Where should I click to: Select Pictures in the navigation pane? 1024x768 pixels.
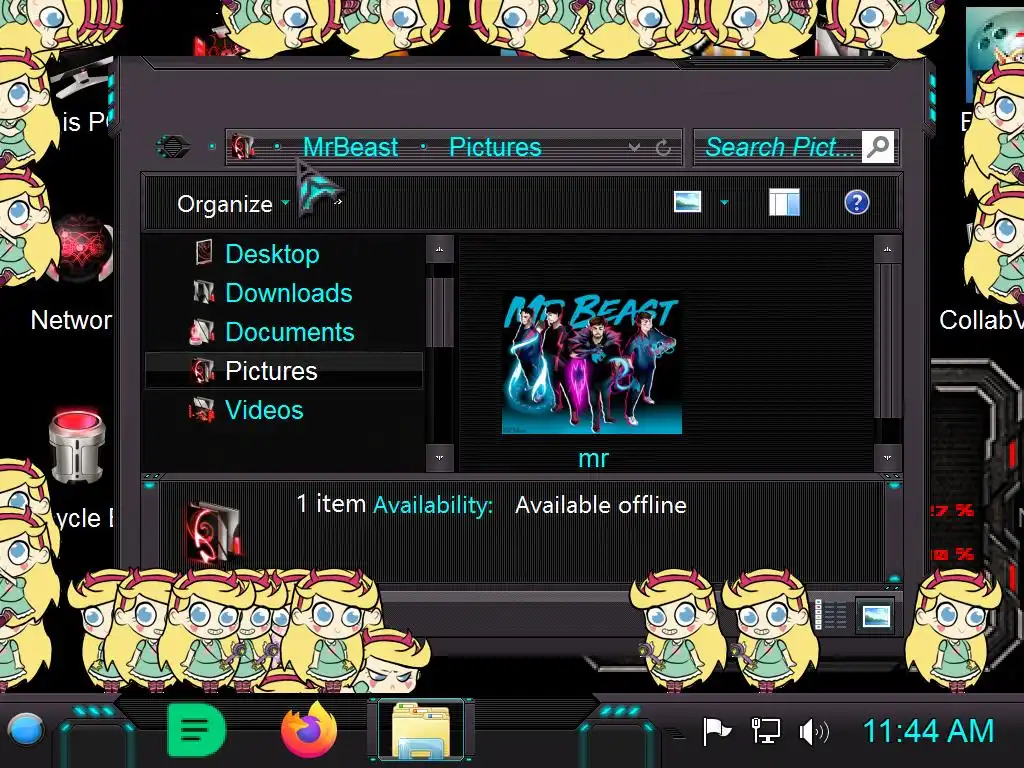click(x=283, y=371)
